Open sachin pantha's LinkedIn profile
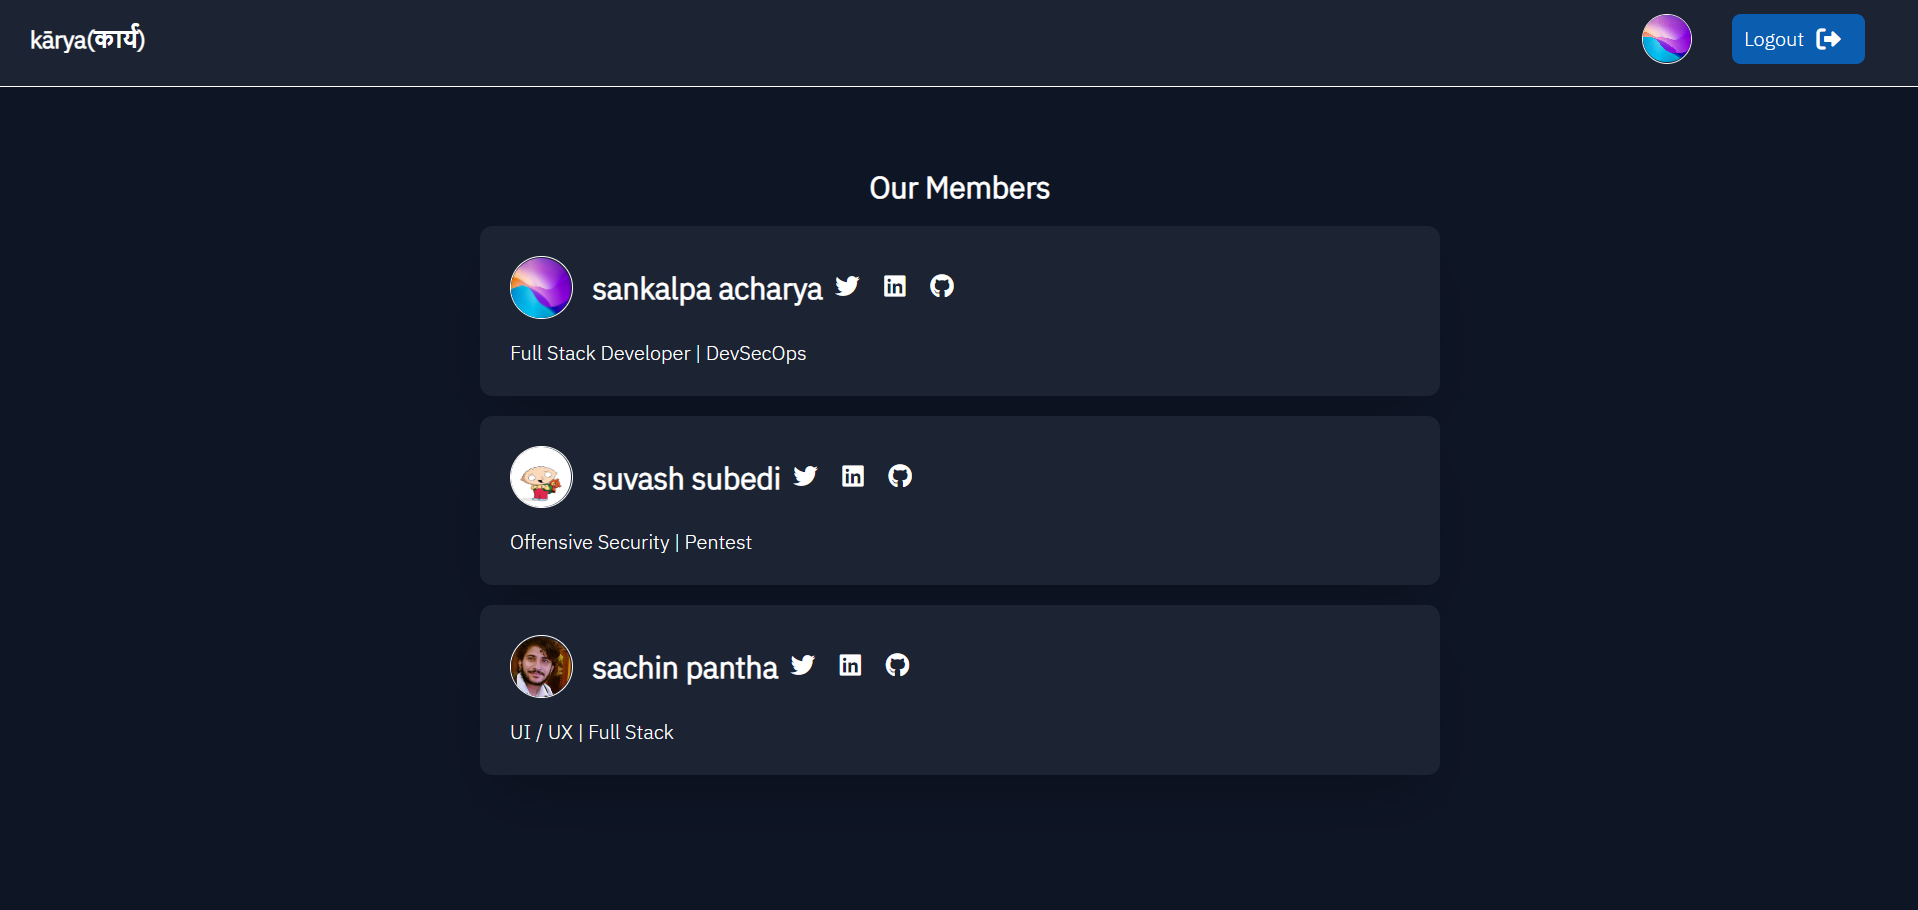The height and width of the screenshot is (910, 1918). tap(850, 665)
